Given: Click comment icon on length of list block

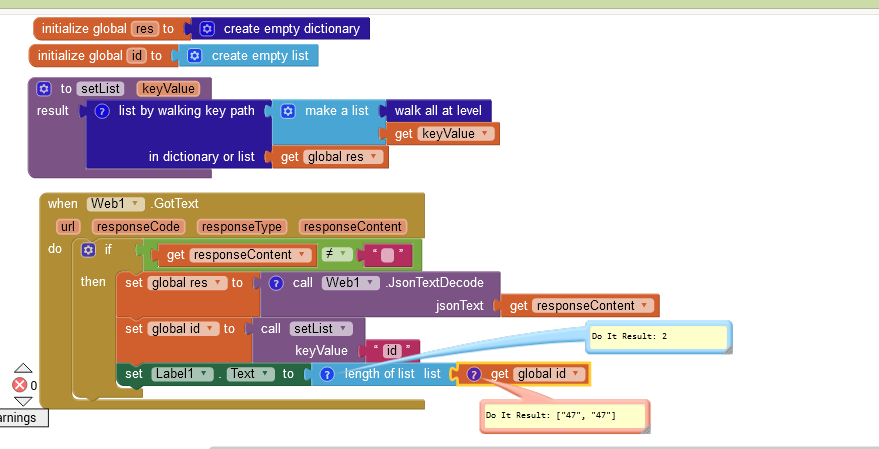Looking at the screenshot, I should coord(327,374).
